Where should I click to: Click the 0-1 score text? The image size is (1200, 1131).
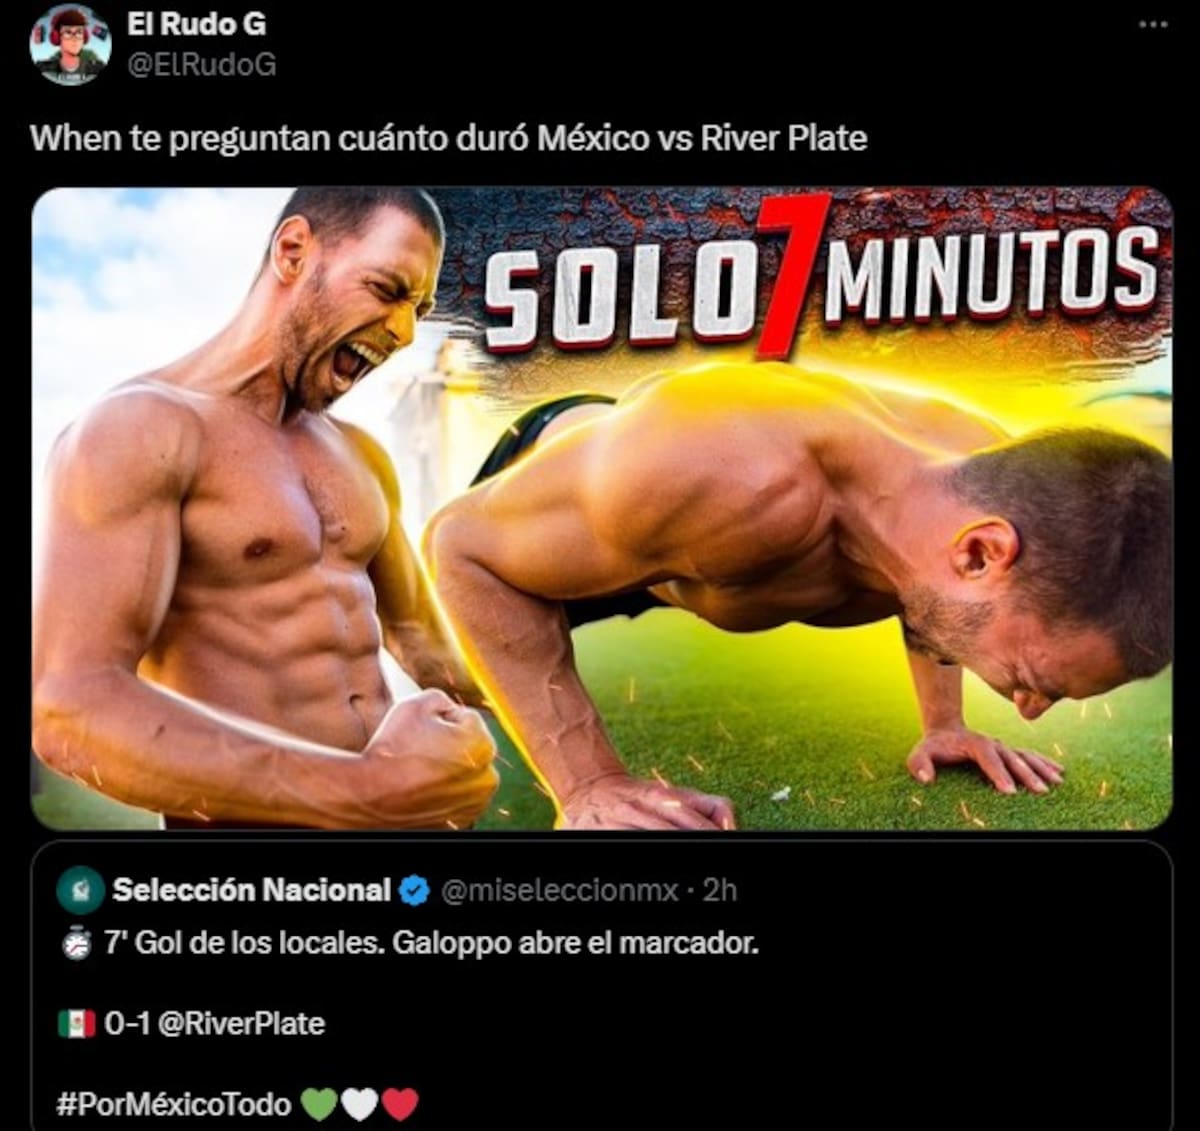point(128,1024)
